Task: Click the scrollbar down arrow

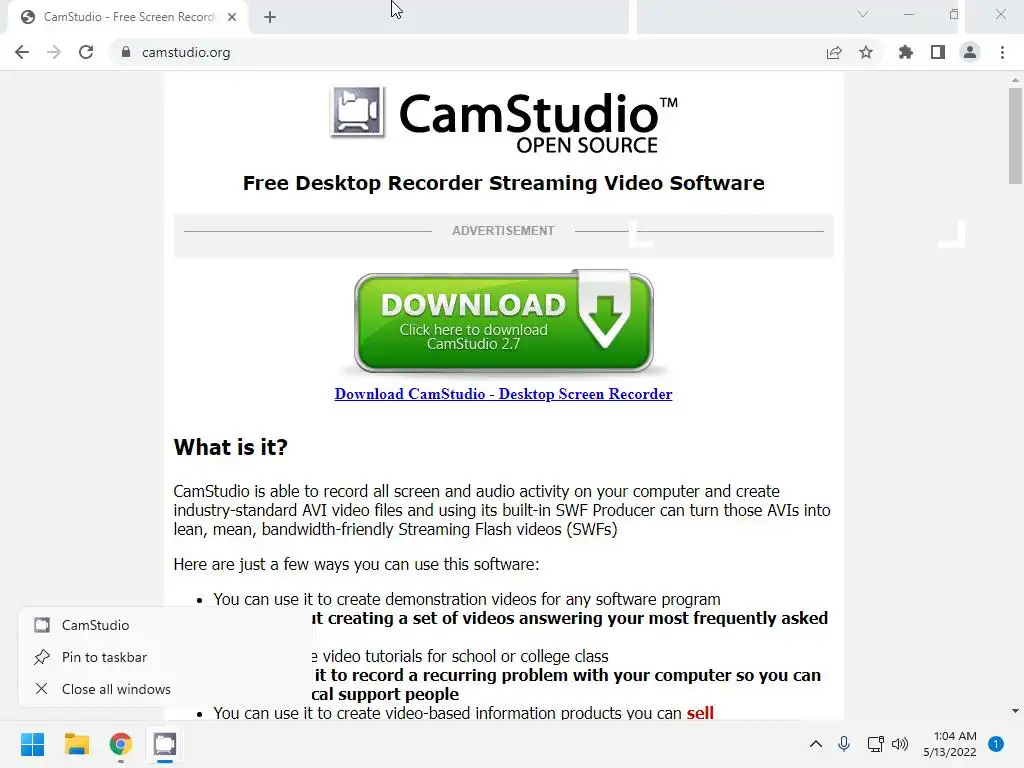Action: 1015,711
